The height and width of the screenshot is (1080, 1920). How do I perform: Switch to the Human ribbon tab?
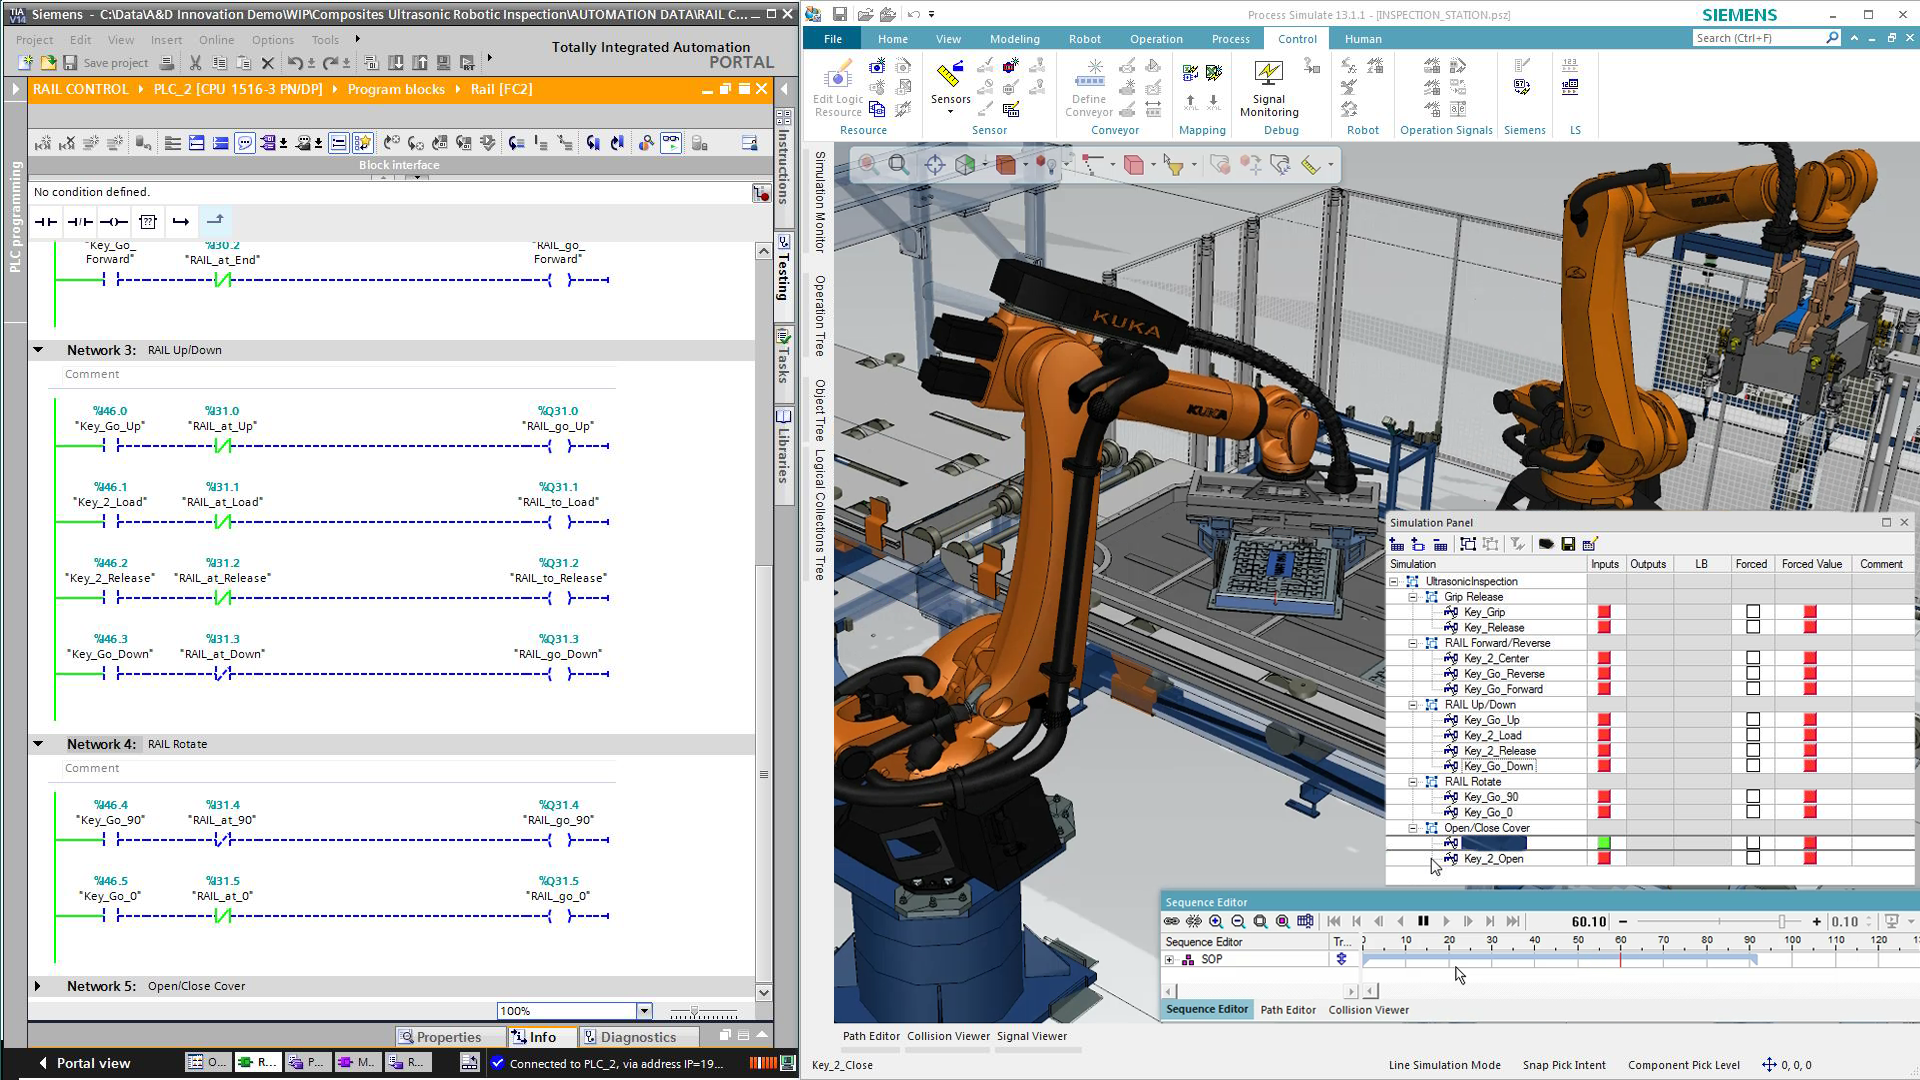point(1362,38)
